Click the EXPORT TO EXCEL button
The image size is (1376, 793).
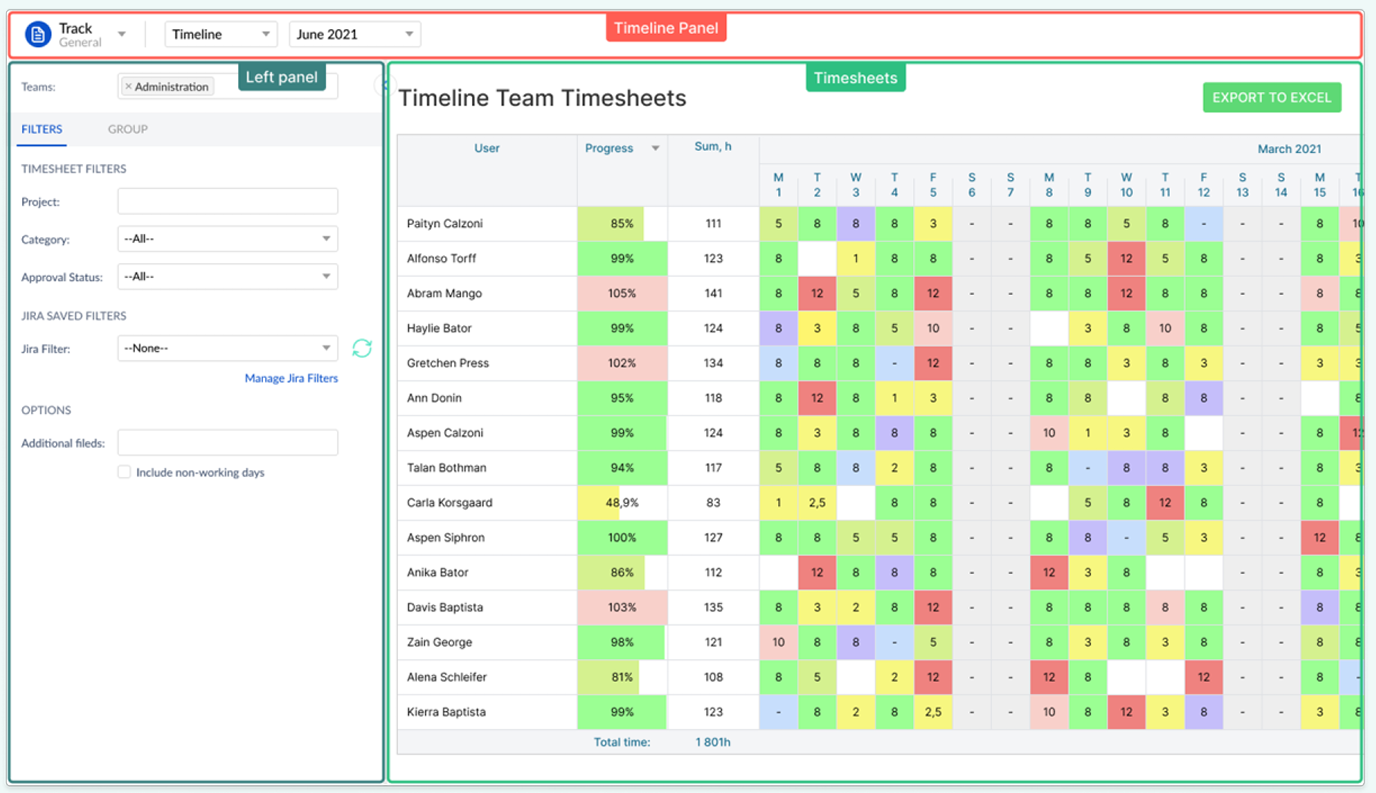pyautogui.click(x=1272, y=98)
